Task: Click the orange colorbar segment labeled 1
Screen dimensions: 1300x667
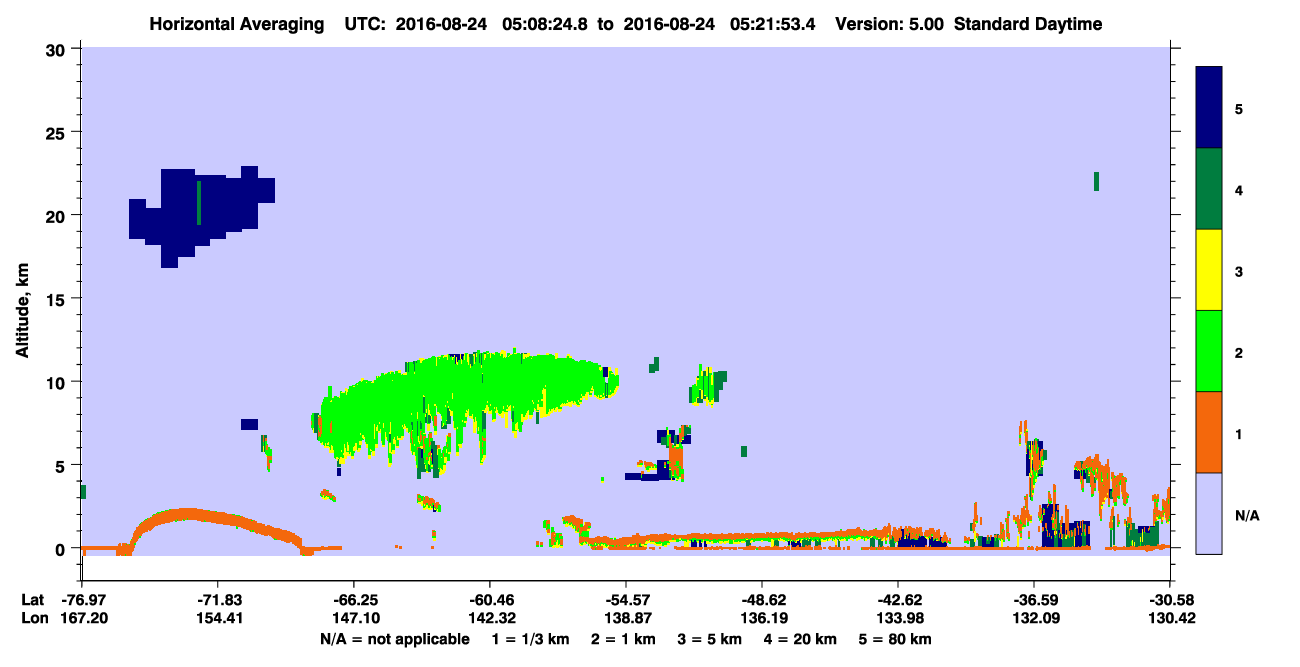Action: 1209,432
